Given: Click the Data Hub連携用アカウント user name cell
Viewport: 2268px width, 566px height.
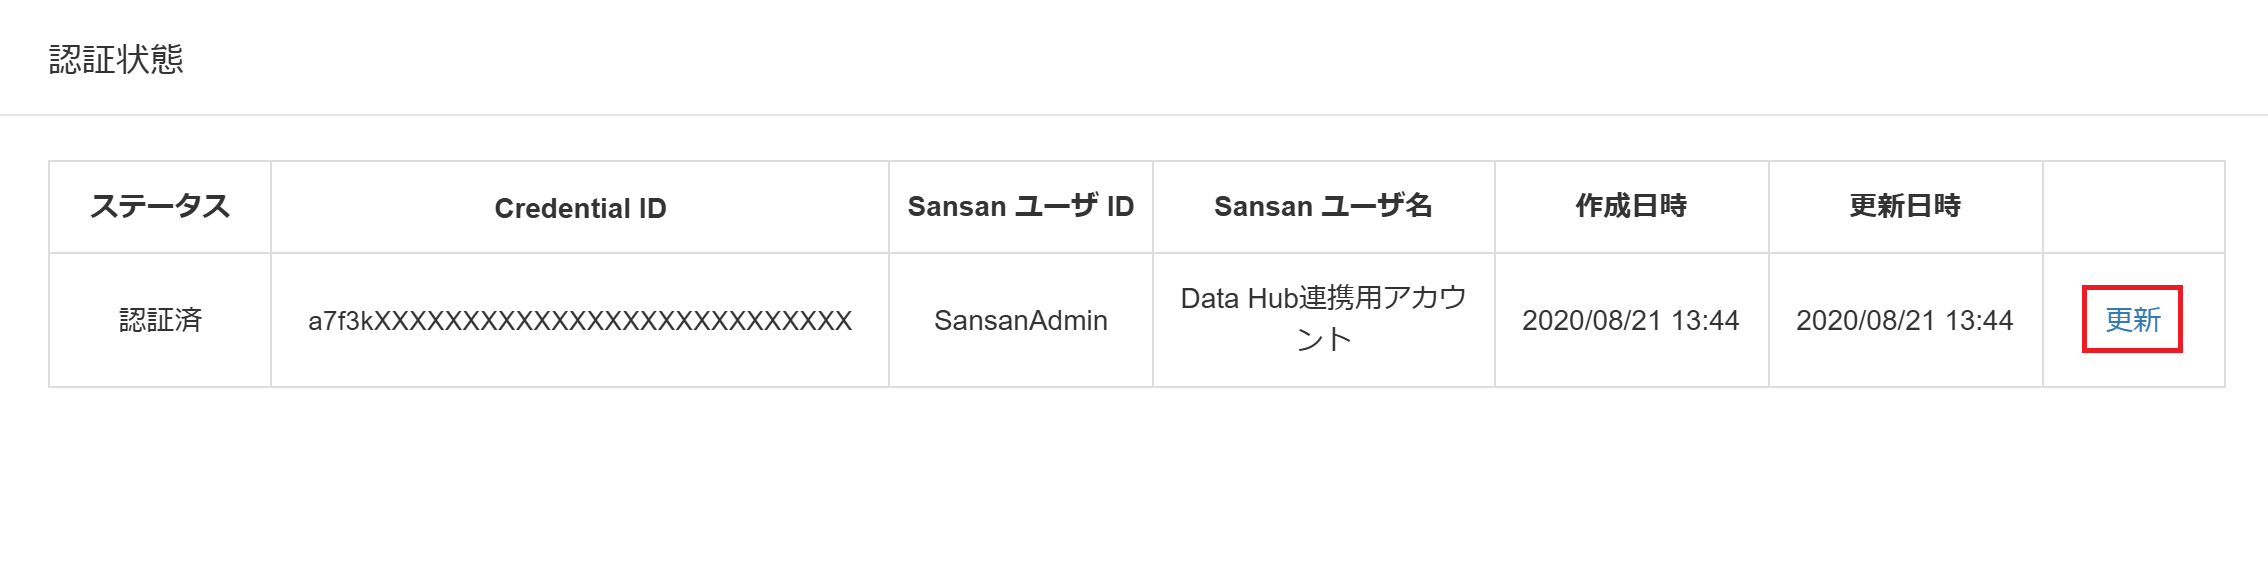Looking at the screenshot, I should pyautogui.click(x=1324, y=320).
